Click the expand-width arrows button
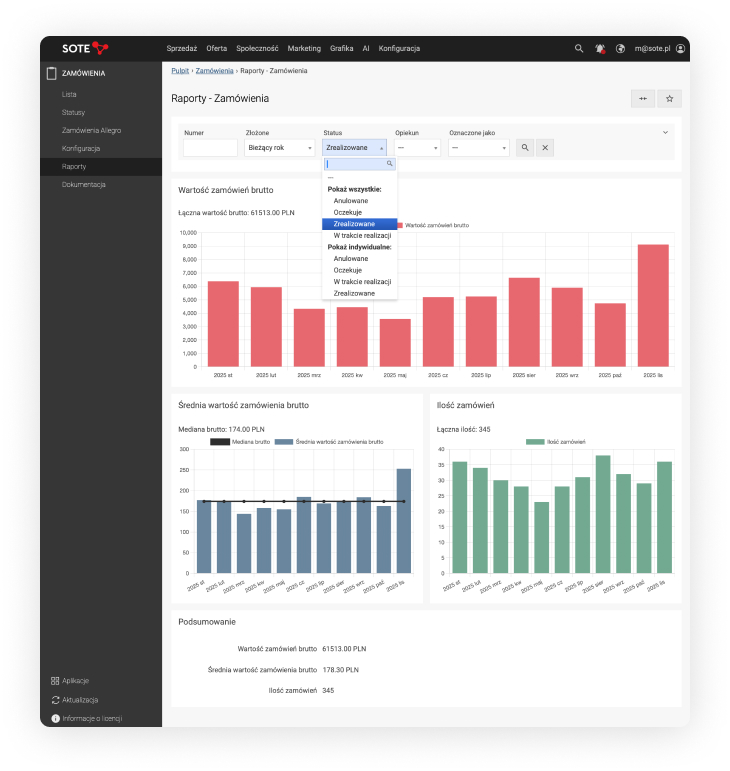The width and height of the screenshot is (730, 771). pos(643,99)
